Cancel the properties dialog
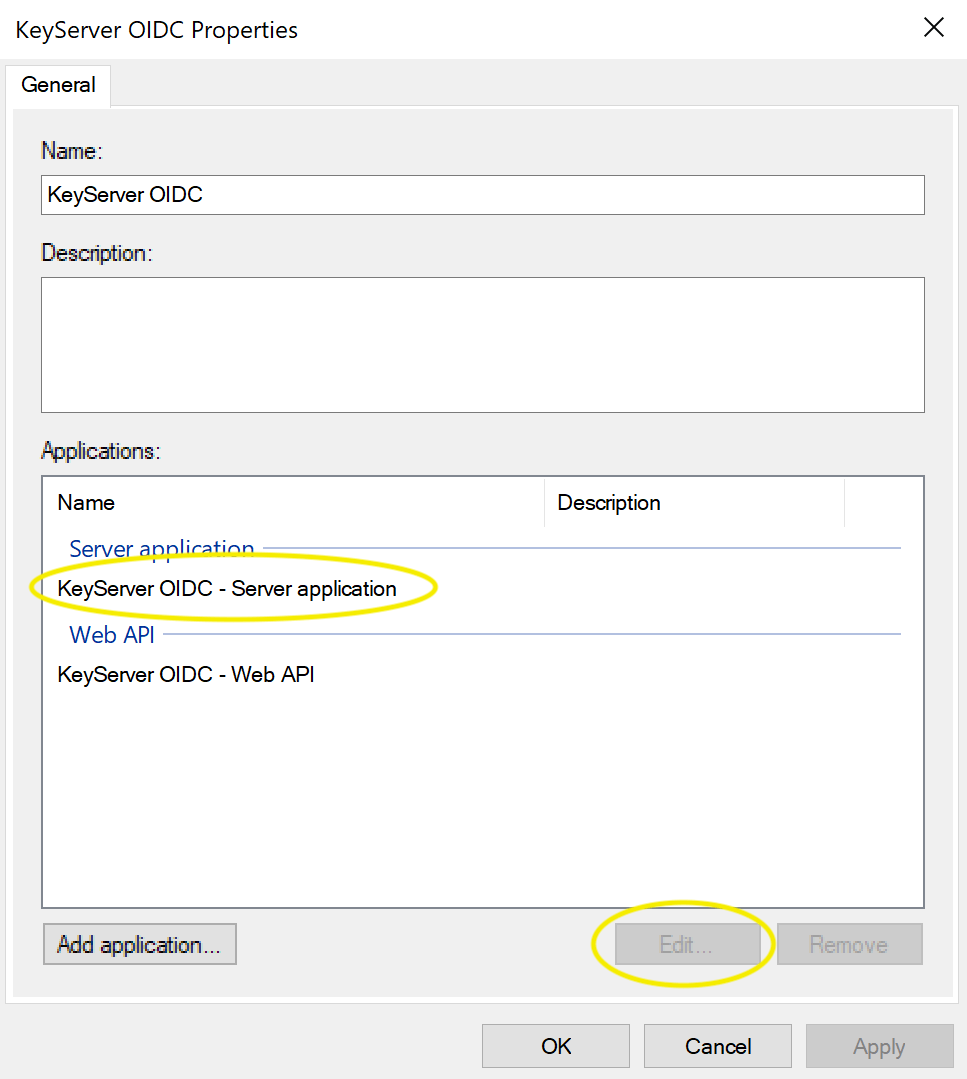This screenshot has height=1079, width=967. click(718, 1046)
